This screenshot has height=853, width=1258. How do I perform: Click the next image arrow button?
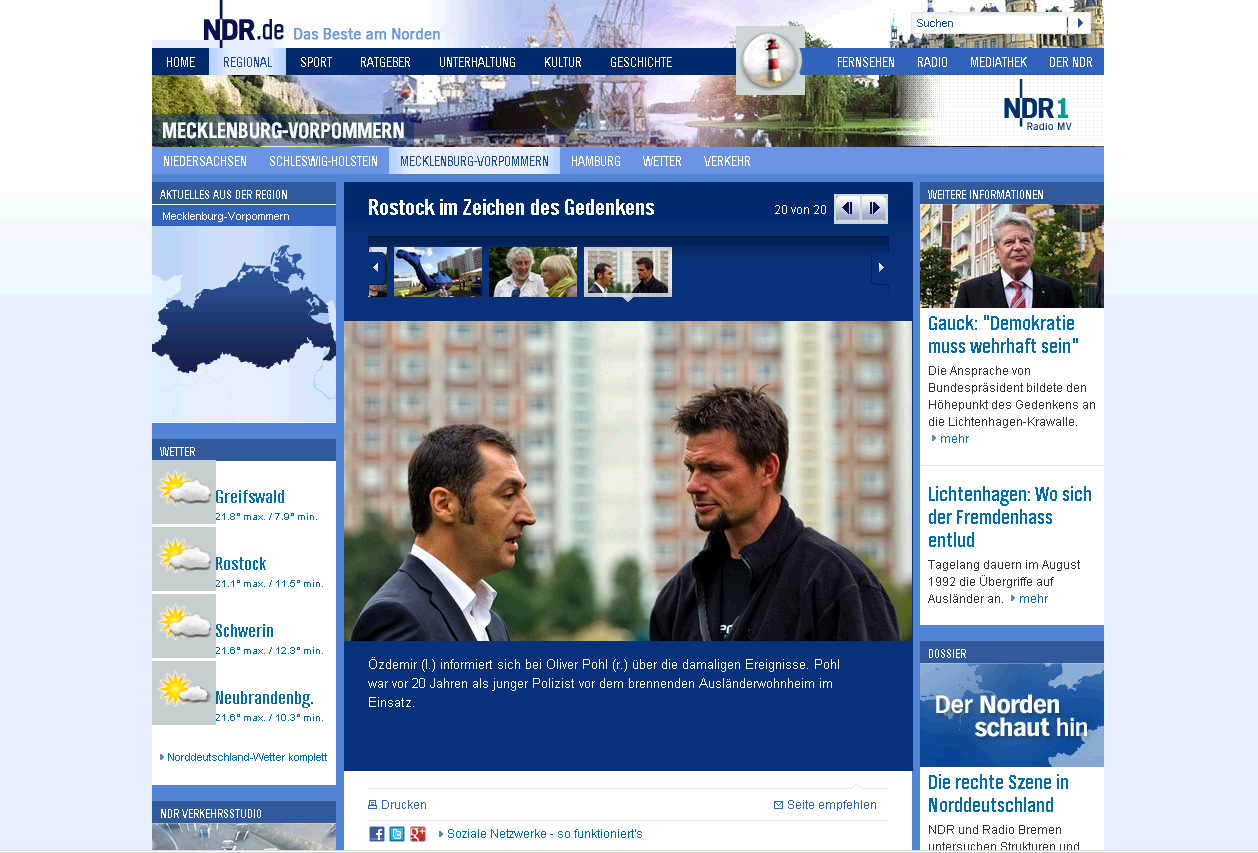coord(874,209)
